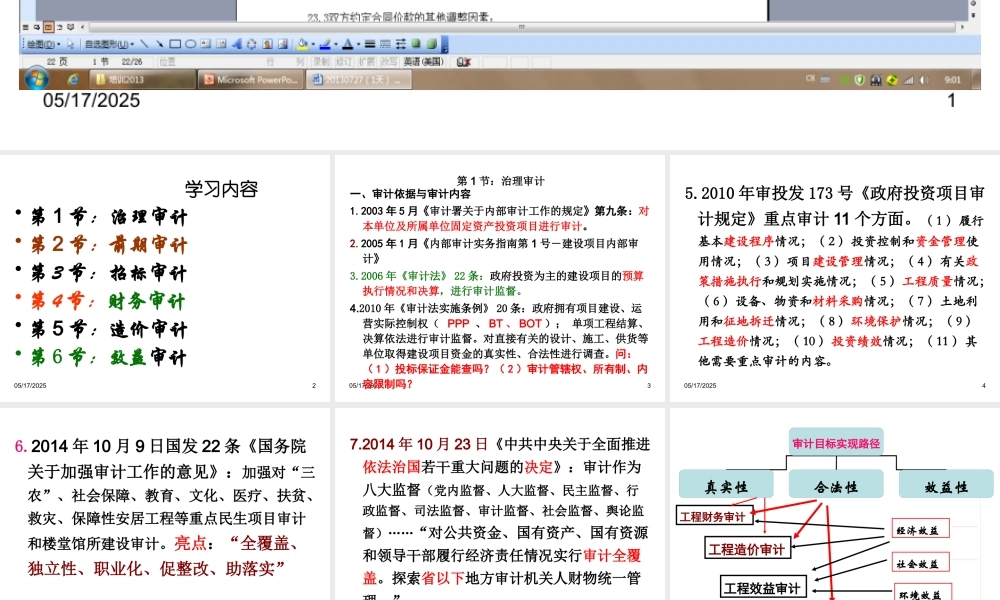
Task: Click horizontal scrollbar right arrow
Action: point(962,27)
